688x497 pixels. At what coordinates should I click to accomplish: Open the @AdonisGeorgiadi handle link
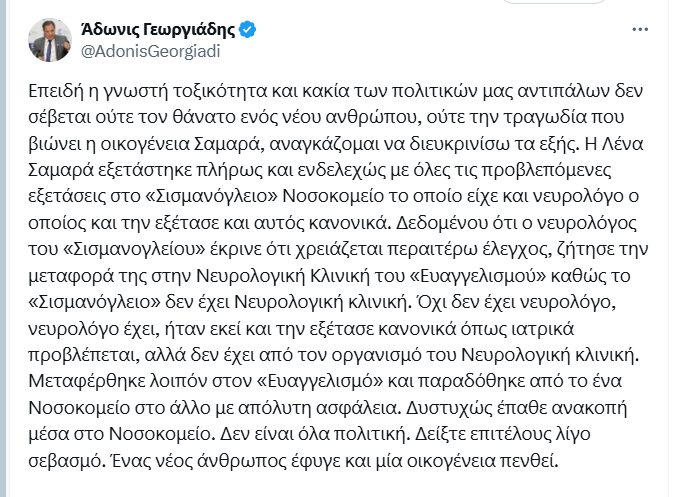click(150, 51)
